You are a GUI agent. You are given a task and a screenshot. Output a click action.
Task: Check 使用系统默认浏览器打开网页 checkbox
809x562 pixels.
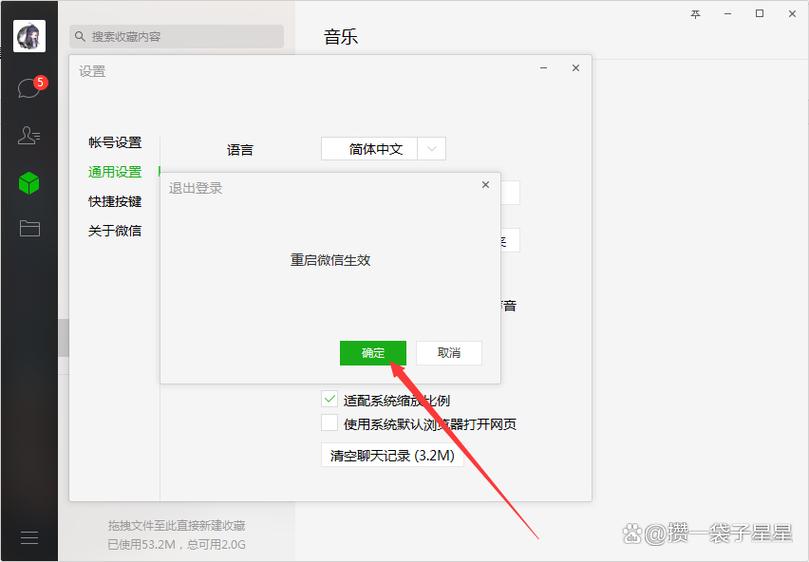[330, 423]
